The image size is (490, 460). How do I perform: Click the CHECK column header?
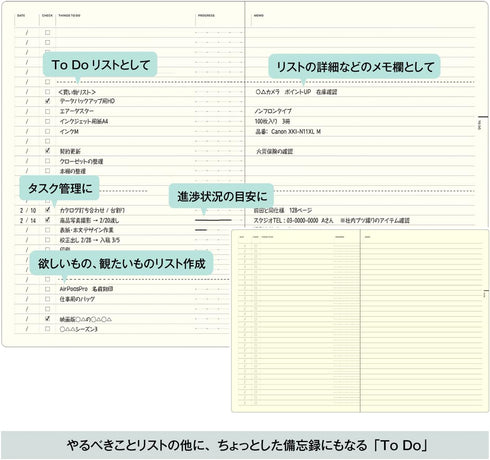pyautogui.click(x=47, y=16)
